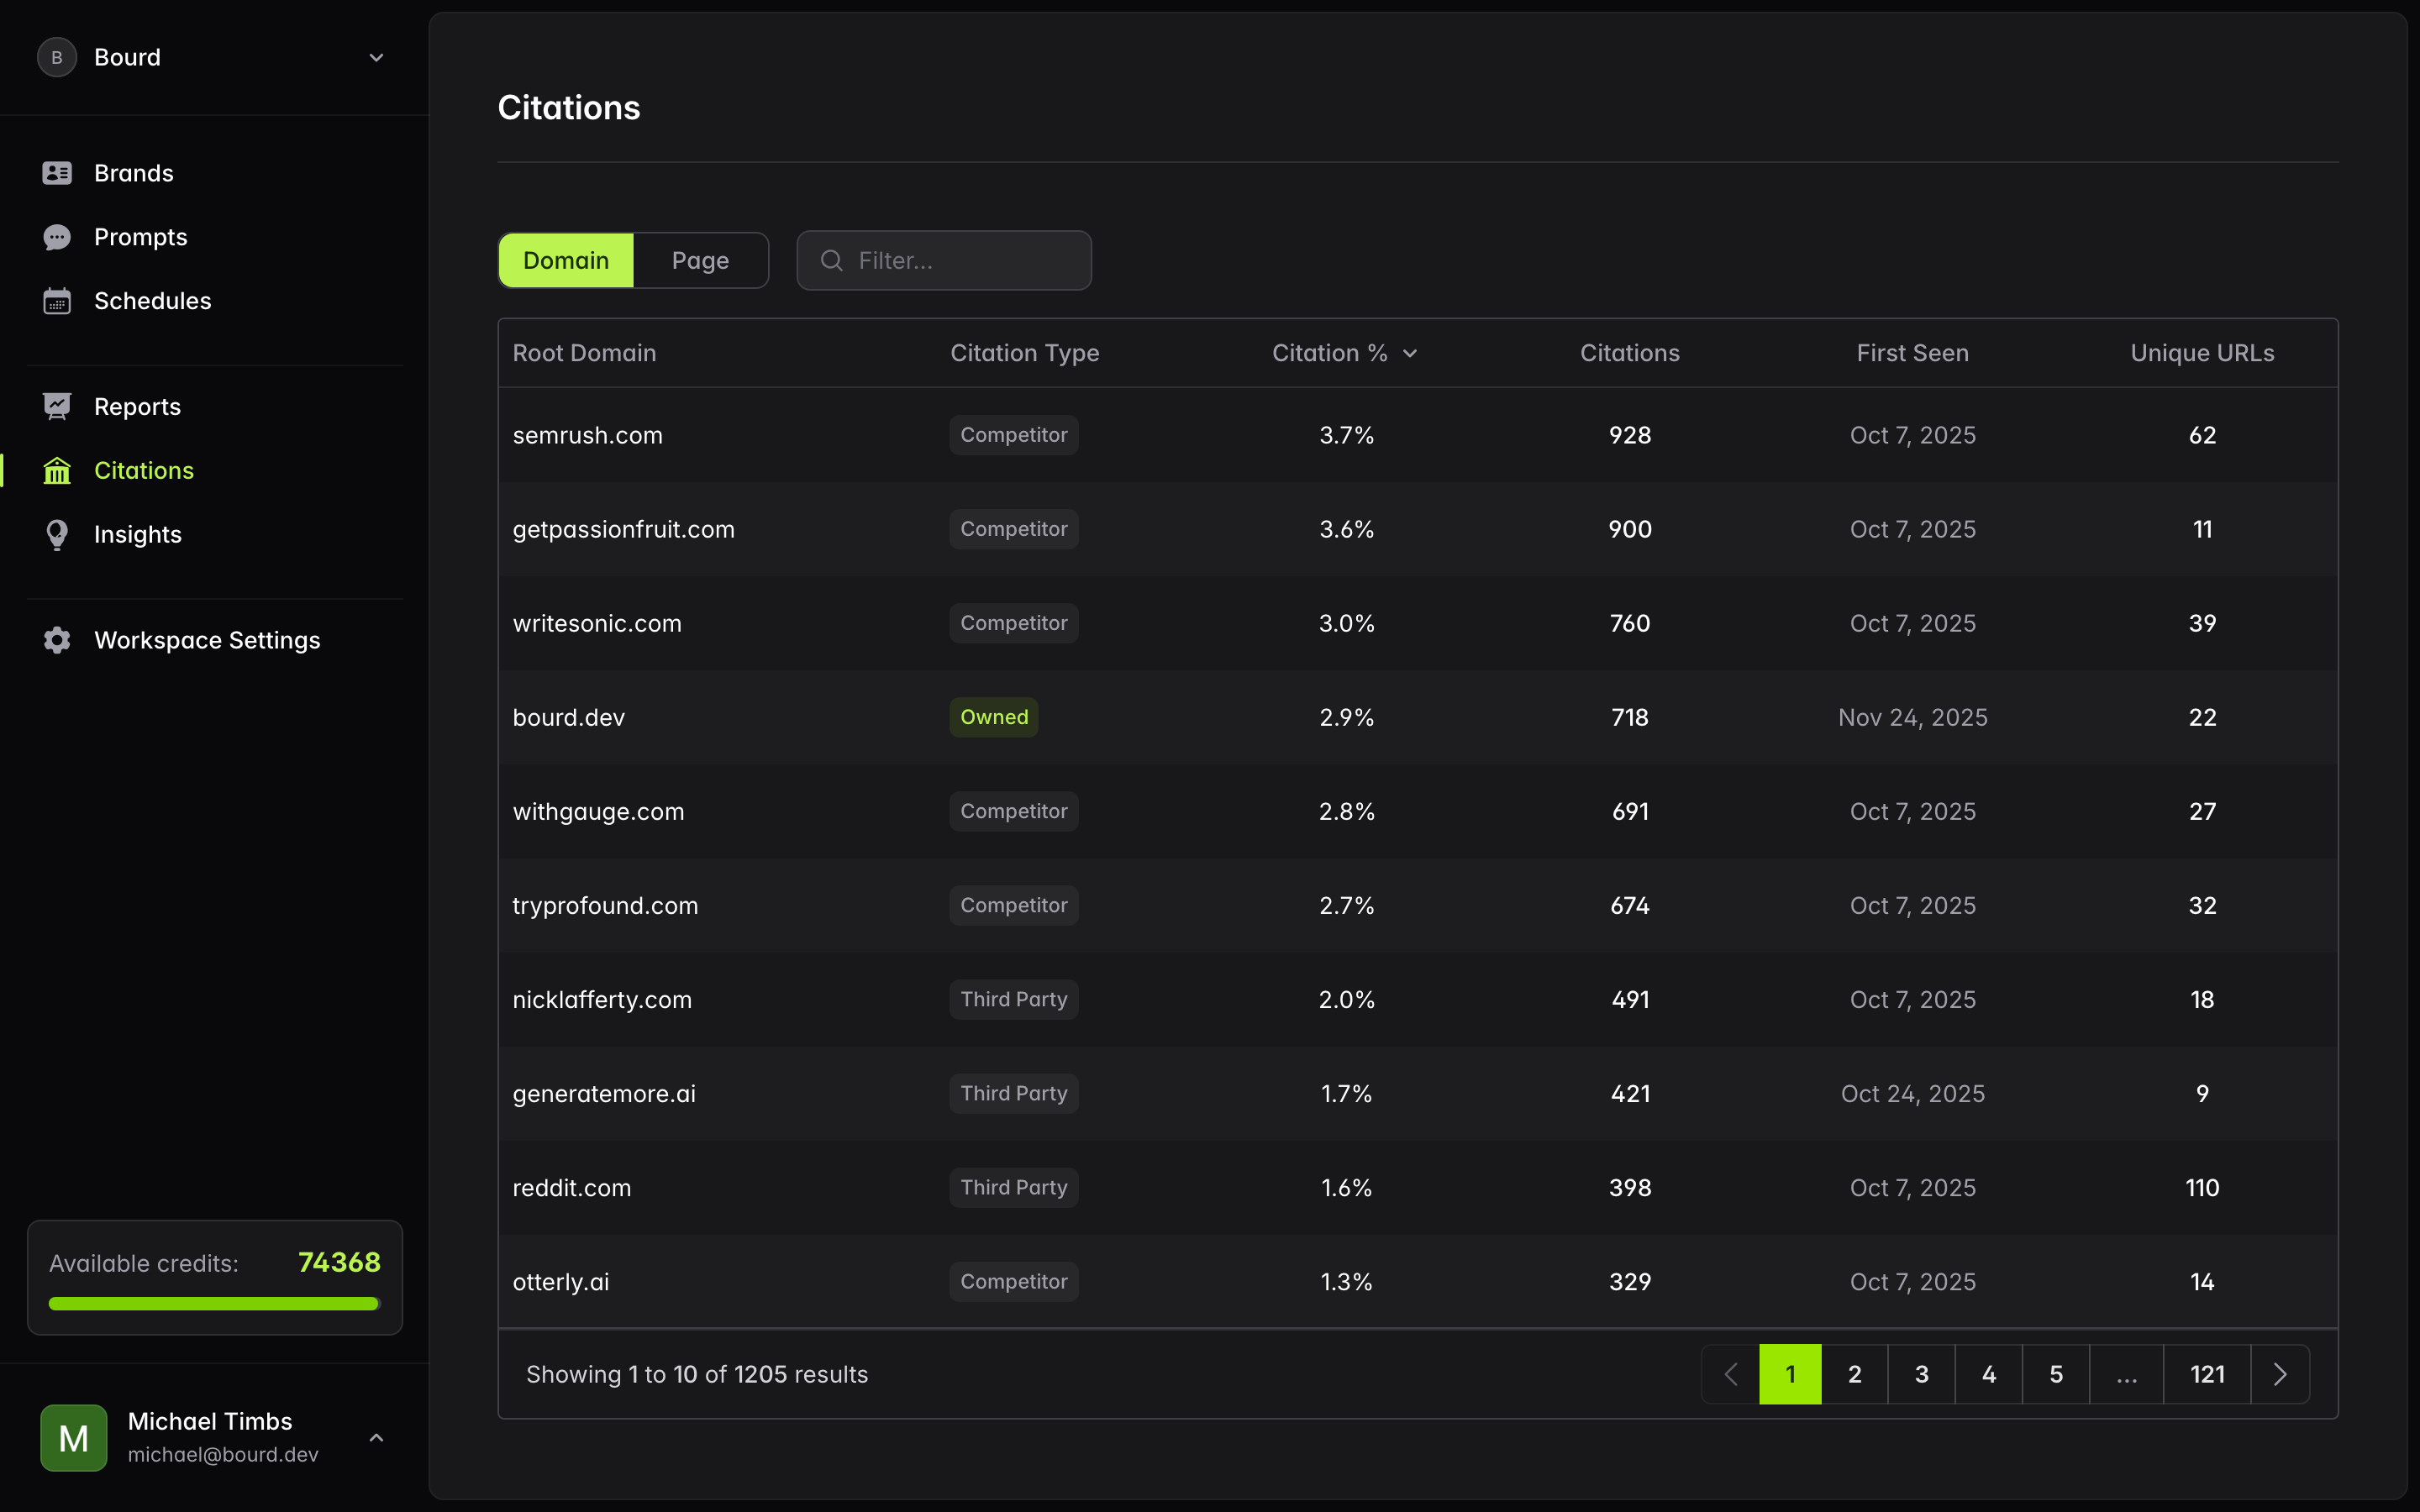Viewport: 2420px width, 1512px height.
Task: Select the Citations bank icon
Action: click(x=57, y=470)
